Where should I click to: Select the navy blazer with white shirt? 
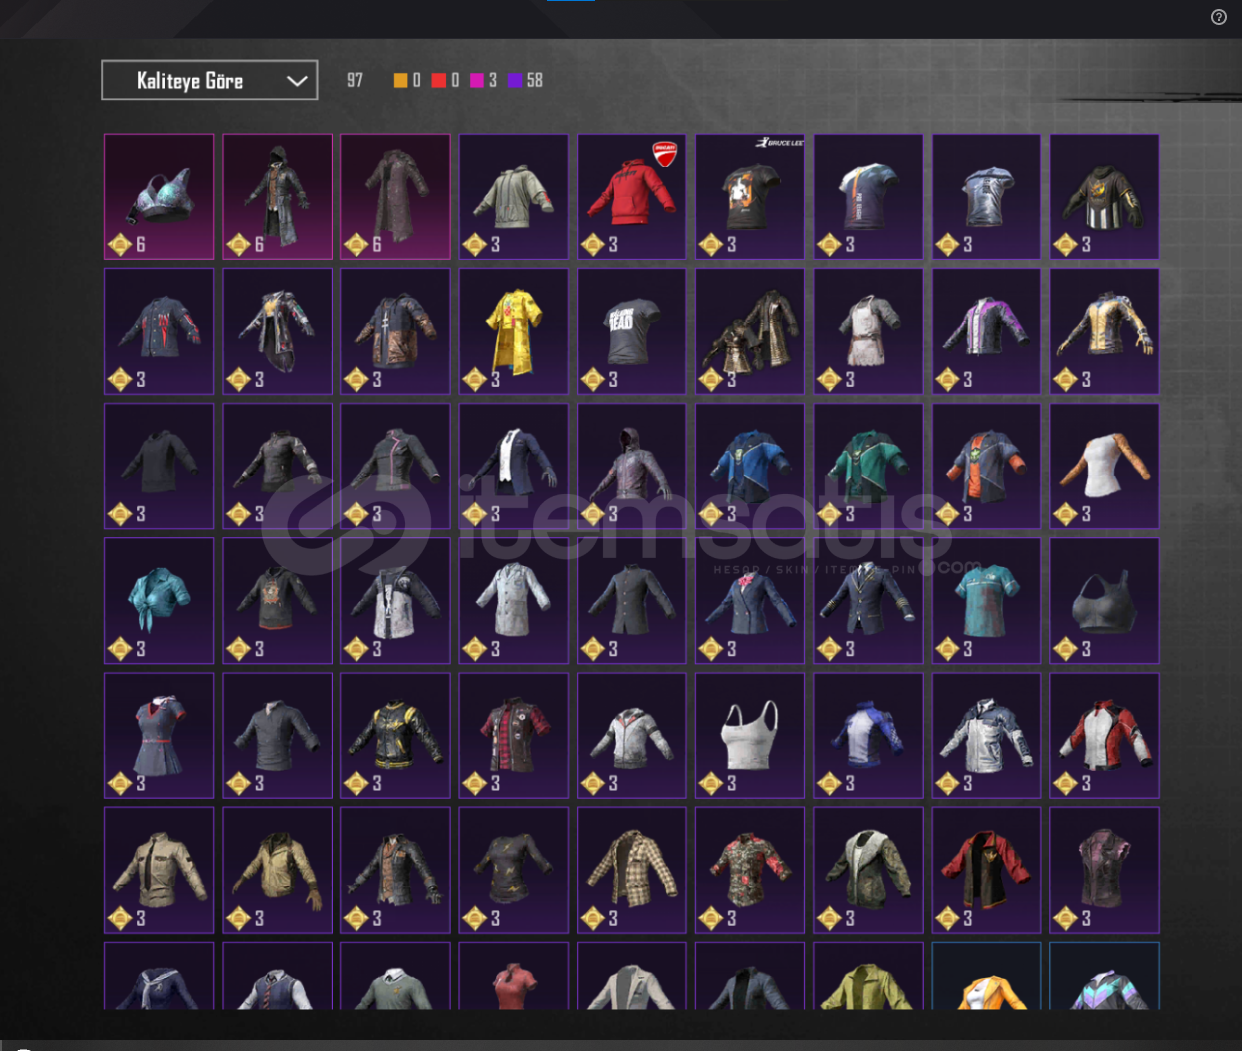coord(513,466)
